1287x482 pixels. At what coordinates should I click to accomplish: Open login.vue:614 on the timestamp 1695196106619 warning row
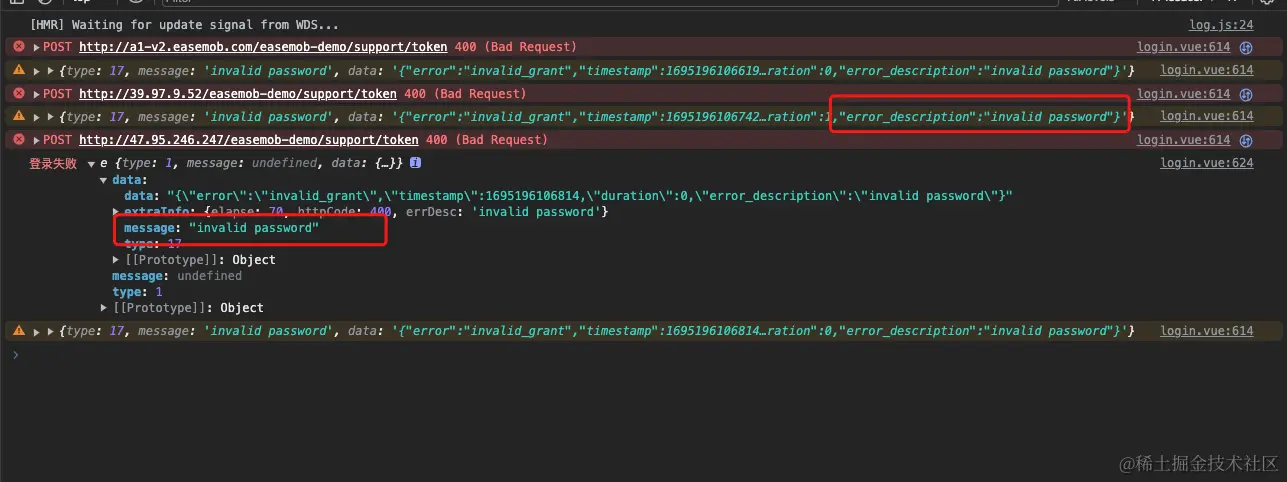pos(1207,70)
